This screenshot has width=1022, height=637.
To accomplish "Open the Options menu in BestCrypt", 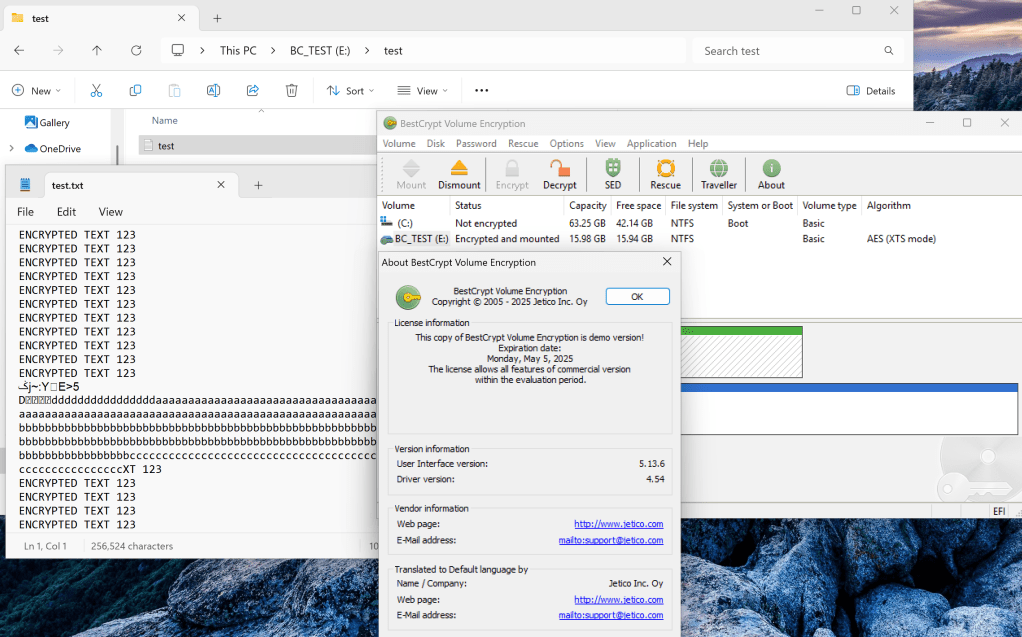I will pos(566,143).
